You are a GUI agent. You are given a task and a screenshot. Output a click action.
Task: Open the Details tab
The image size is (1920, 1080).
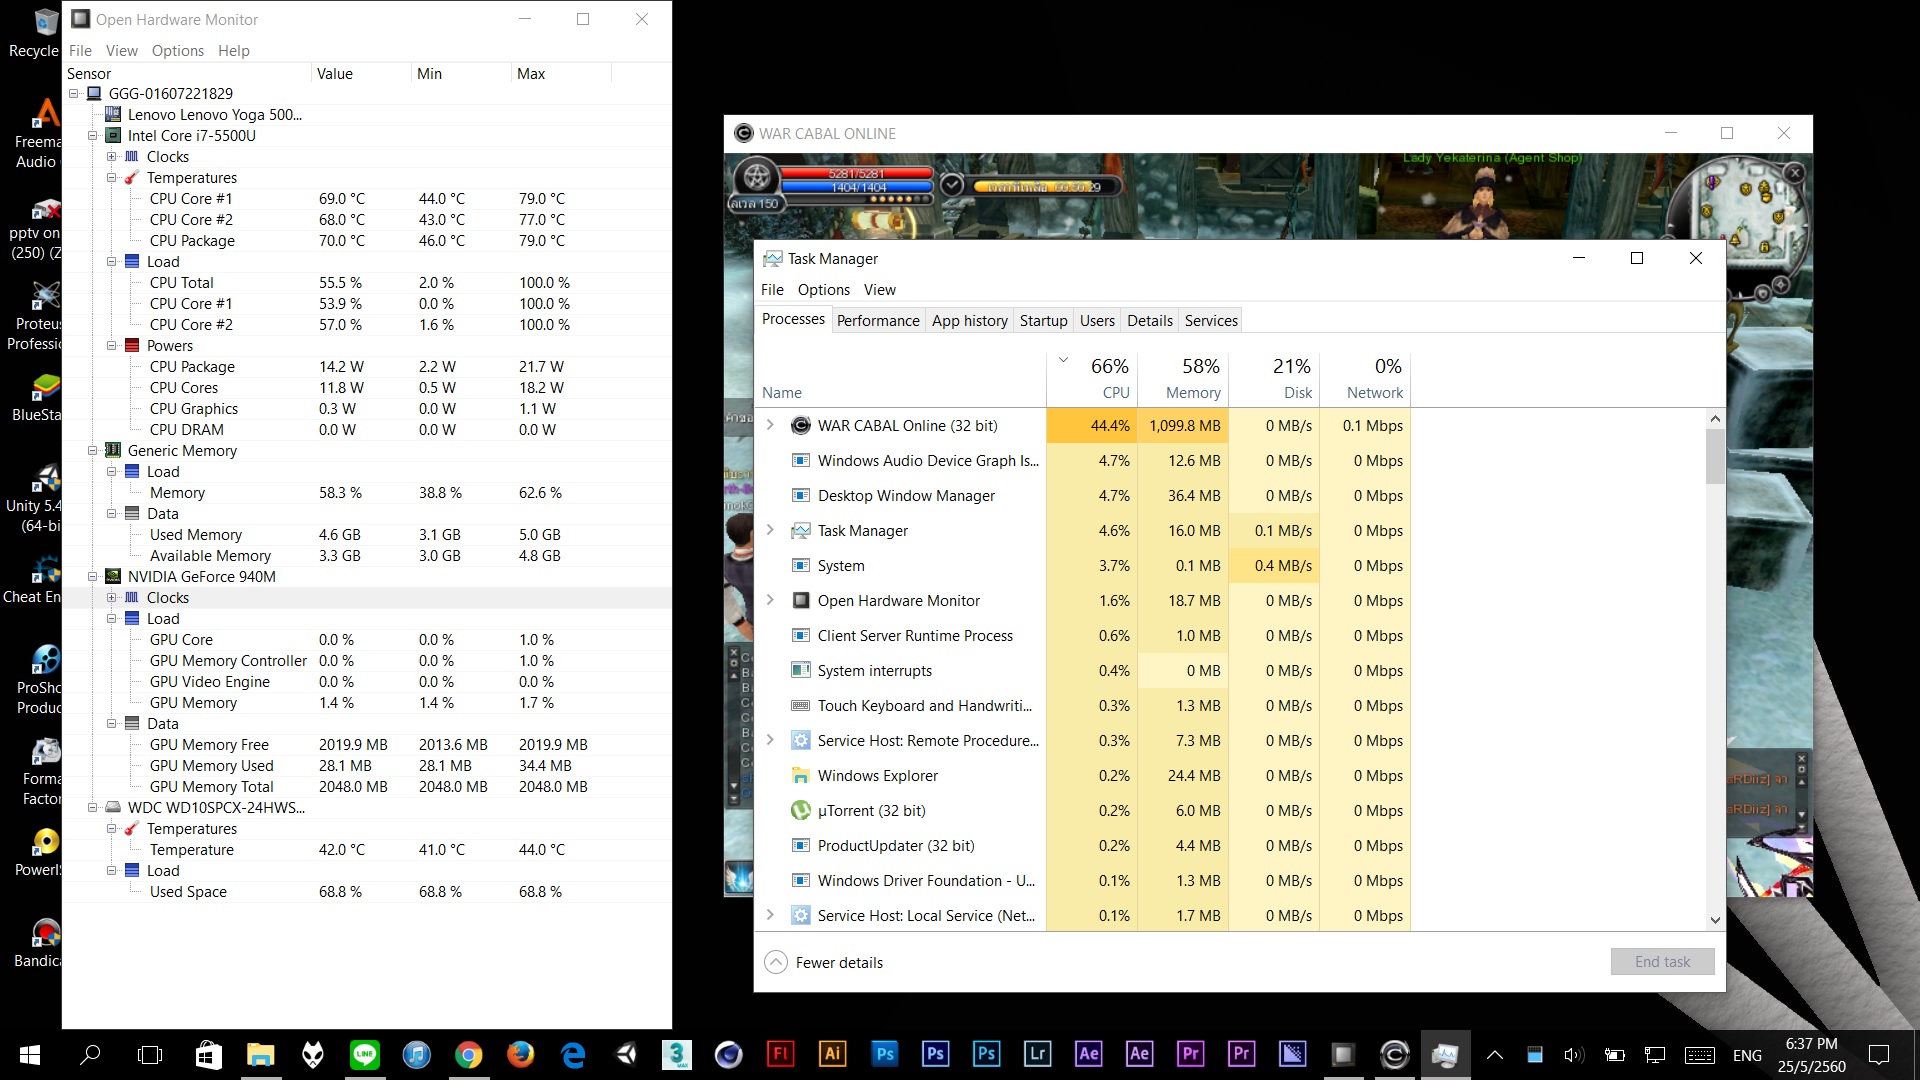(x=1150, y=321)
